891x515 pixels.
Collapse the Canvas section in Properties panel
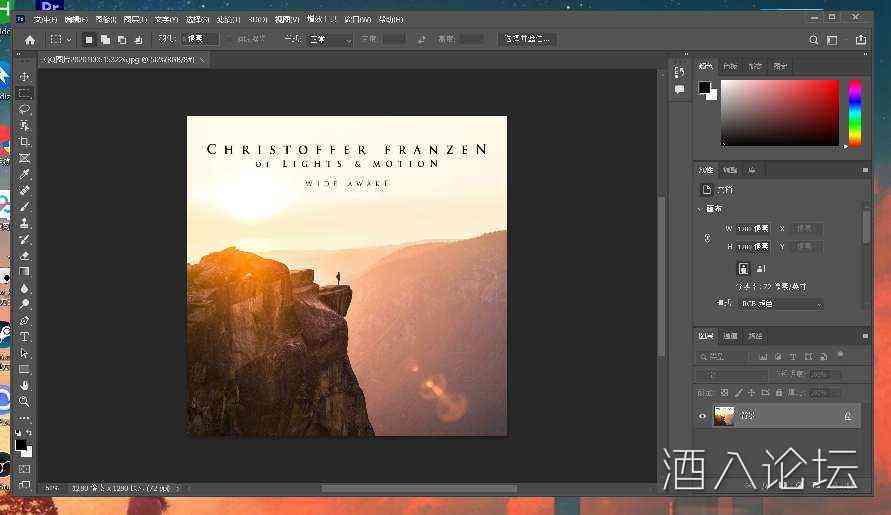point(699,209)
